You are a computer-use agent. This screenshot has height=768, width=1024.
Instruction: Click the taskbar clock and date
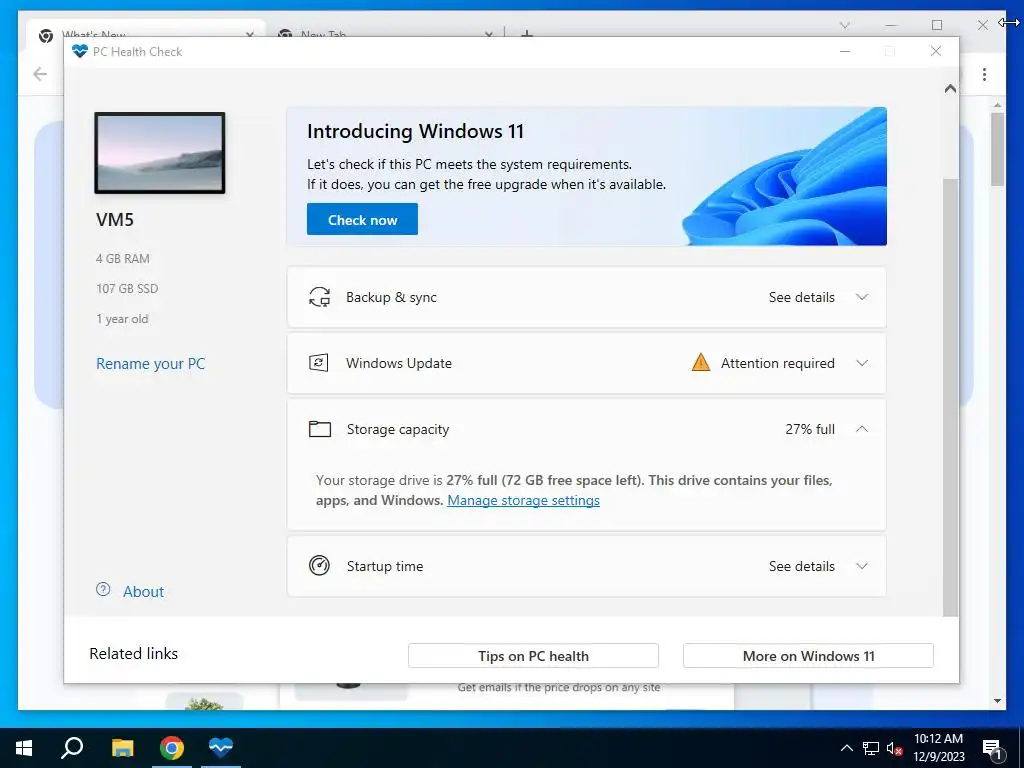point(938,748)
